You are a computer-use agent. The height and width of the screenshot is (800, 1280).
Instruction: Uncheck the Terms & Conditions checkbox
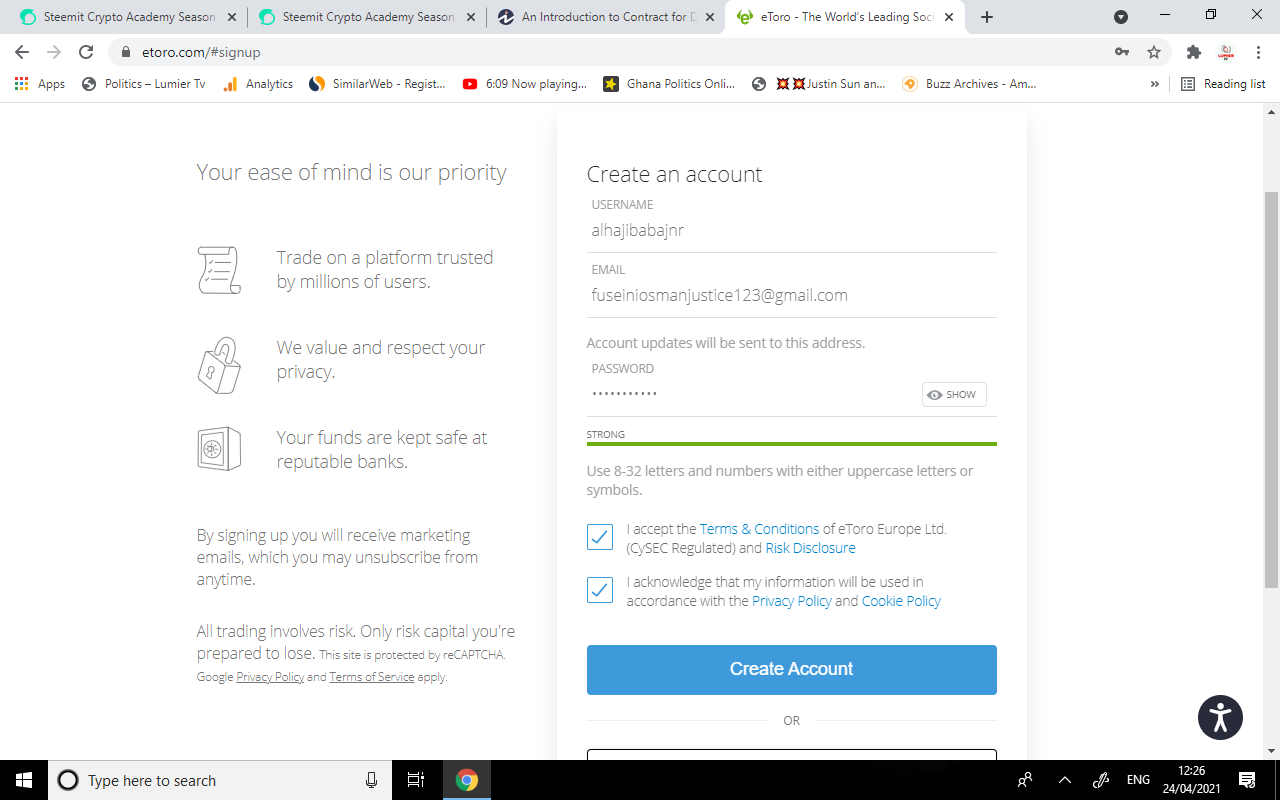tap(600, 537)
